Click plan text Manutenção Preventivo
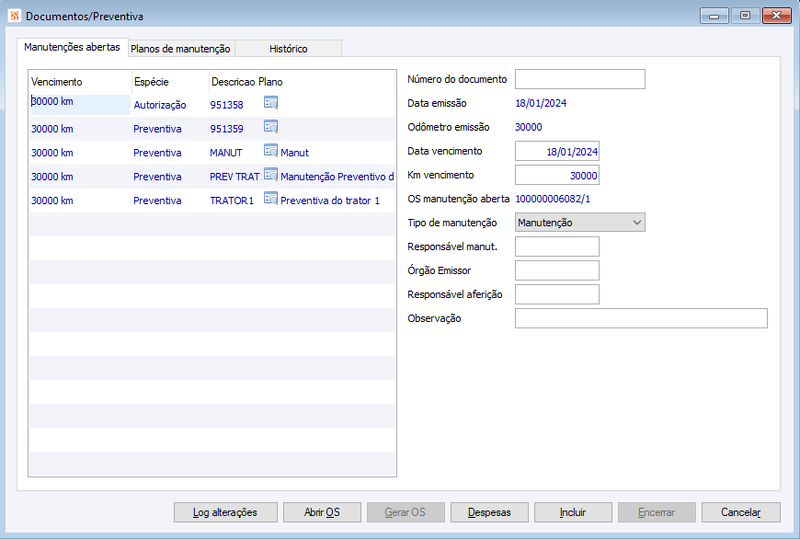Image resolution: width=800 pixels, height=539 pixels. click(337, 177)
